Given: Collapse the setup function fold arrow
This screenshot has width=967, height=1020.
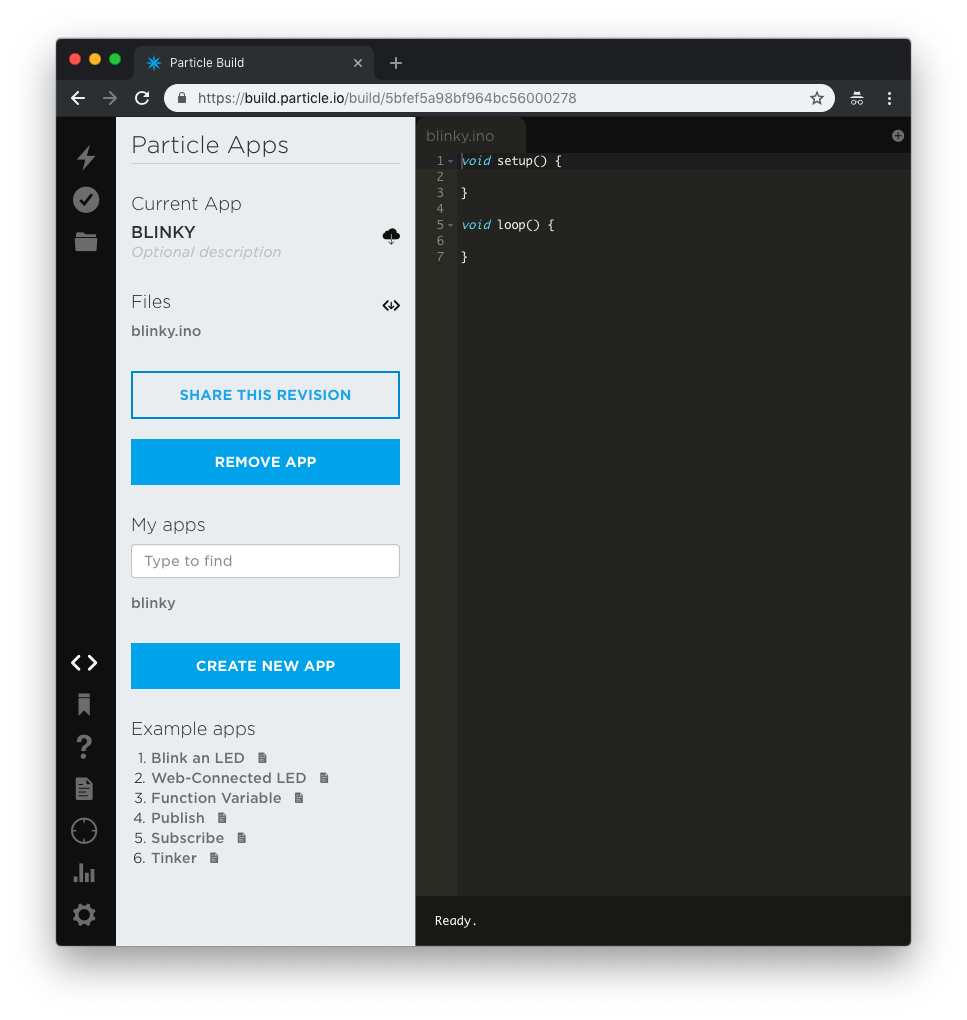Looking at the screenshot, I should [451, 161].
